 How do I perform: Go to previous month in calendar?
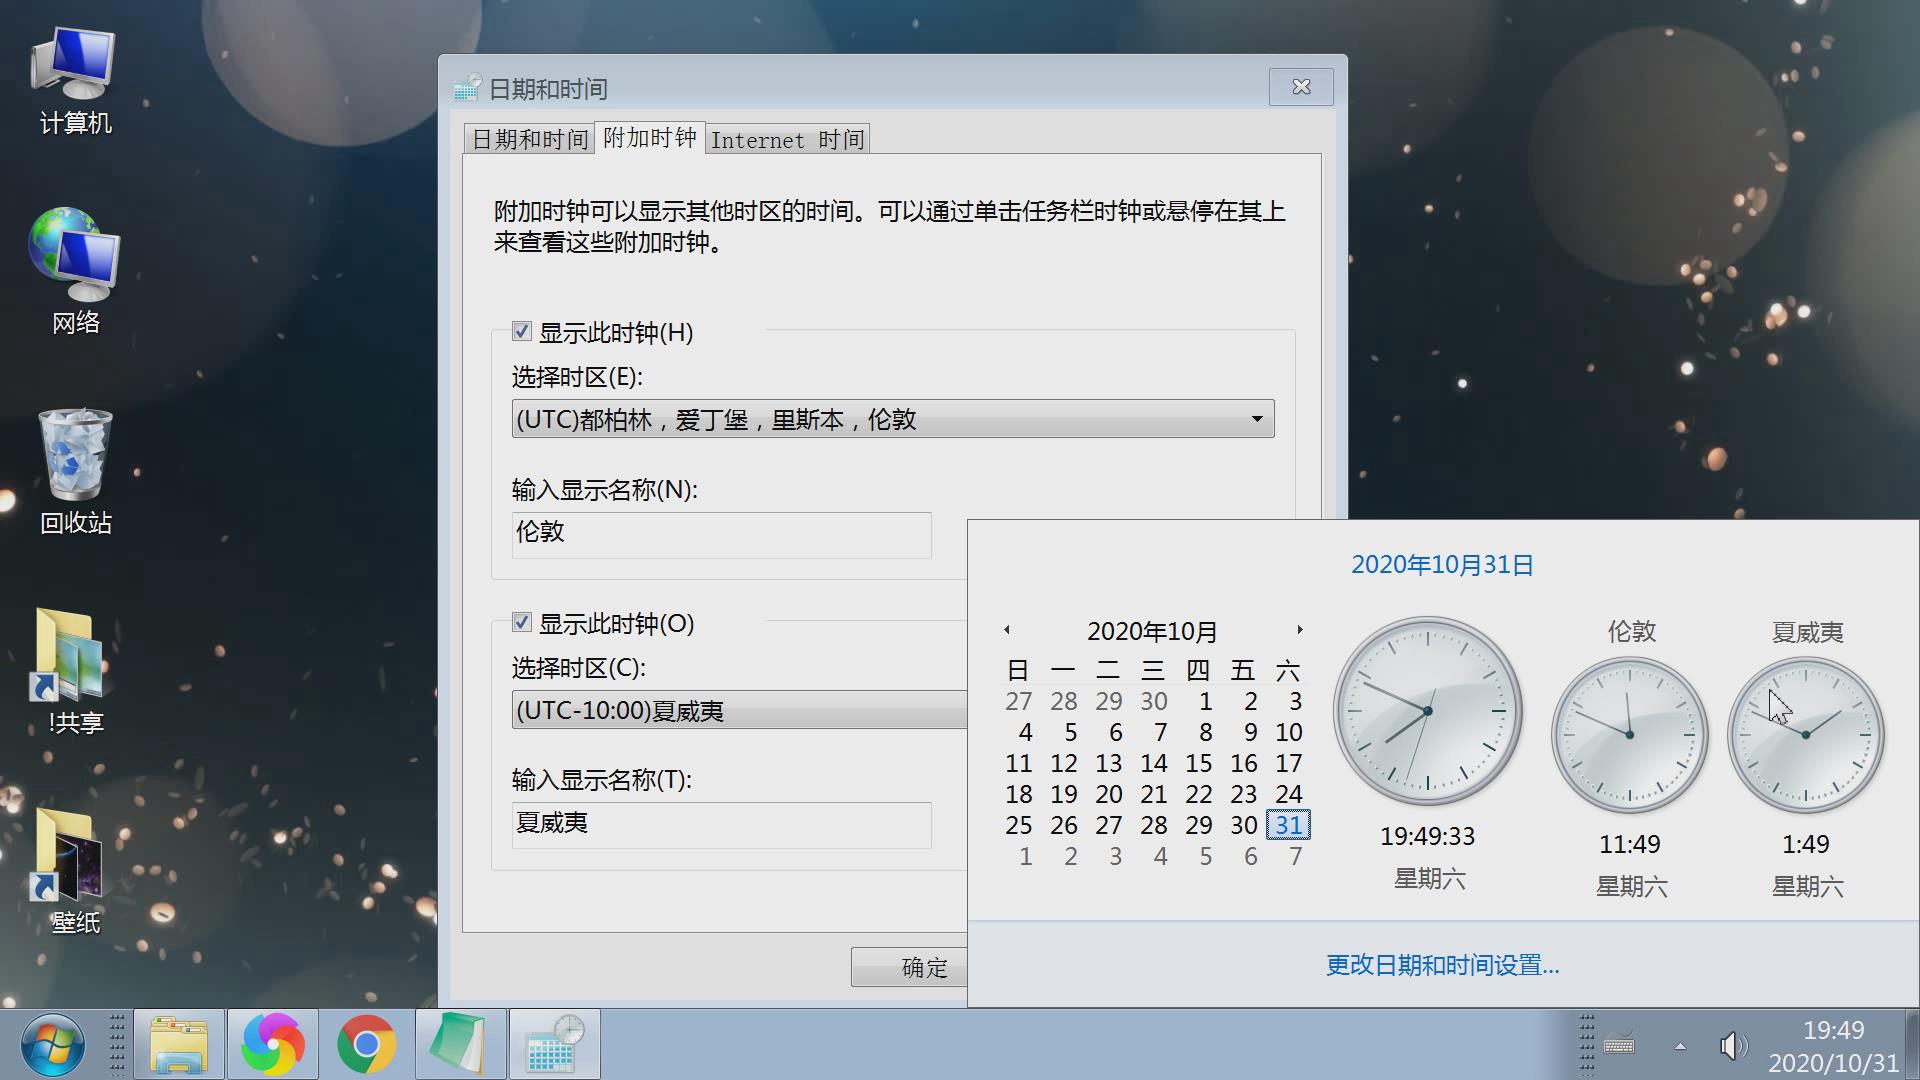click(1007, 630)
